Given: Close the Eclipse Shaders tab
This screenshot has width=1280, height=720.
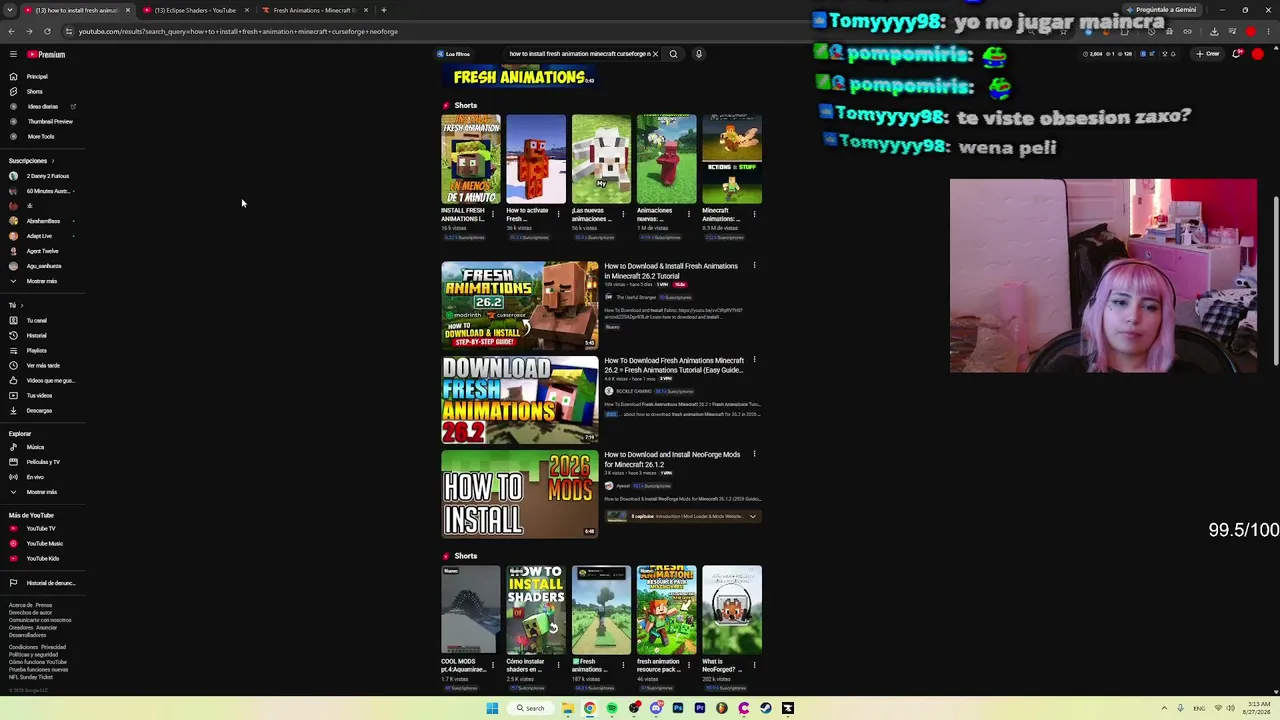Looking at the screenshot, I should (x=246, y=10).
